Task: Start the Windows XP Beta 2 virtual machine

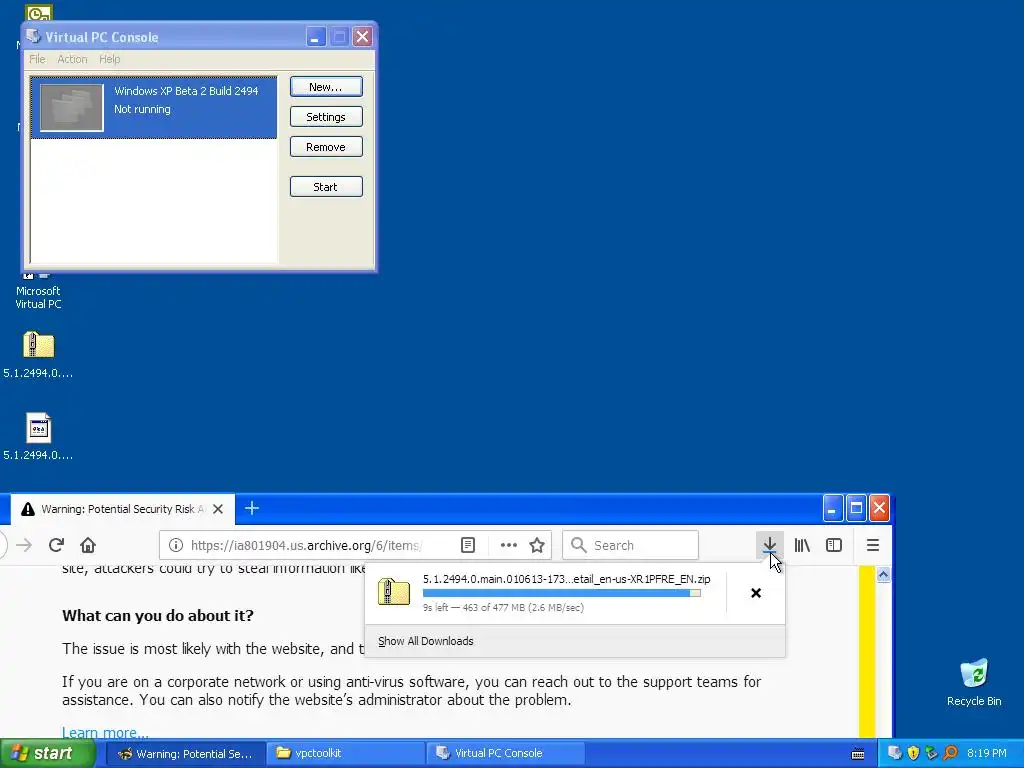Action: (326, 187)
